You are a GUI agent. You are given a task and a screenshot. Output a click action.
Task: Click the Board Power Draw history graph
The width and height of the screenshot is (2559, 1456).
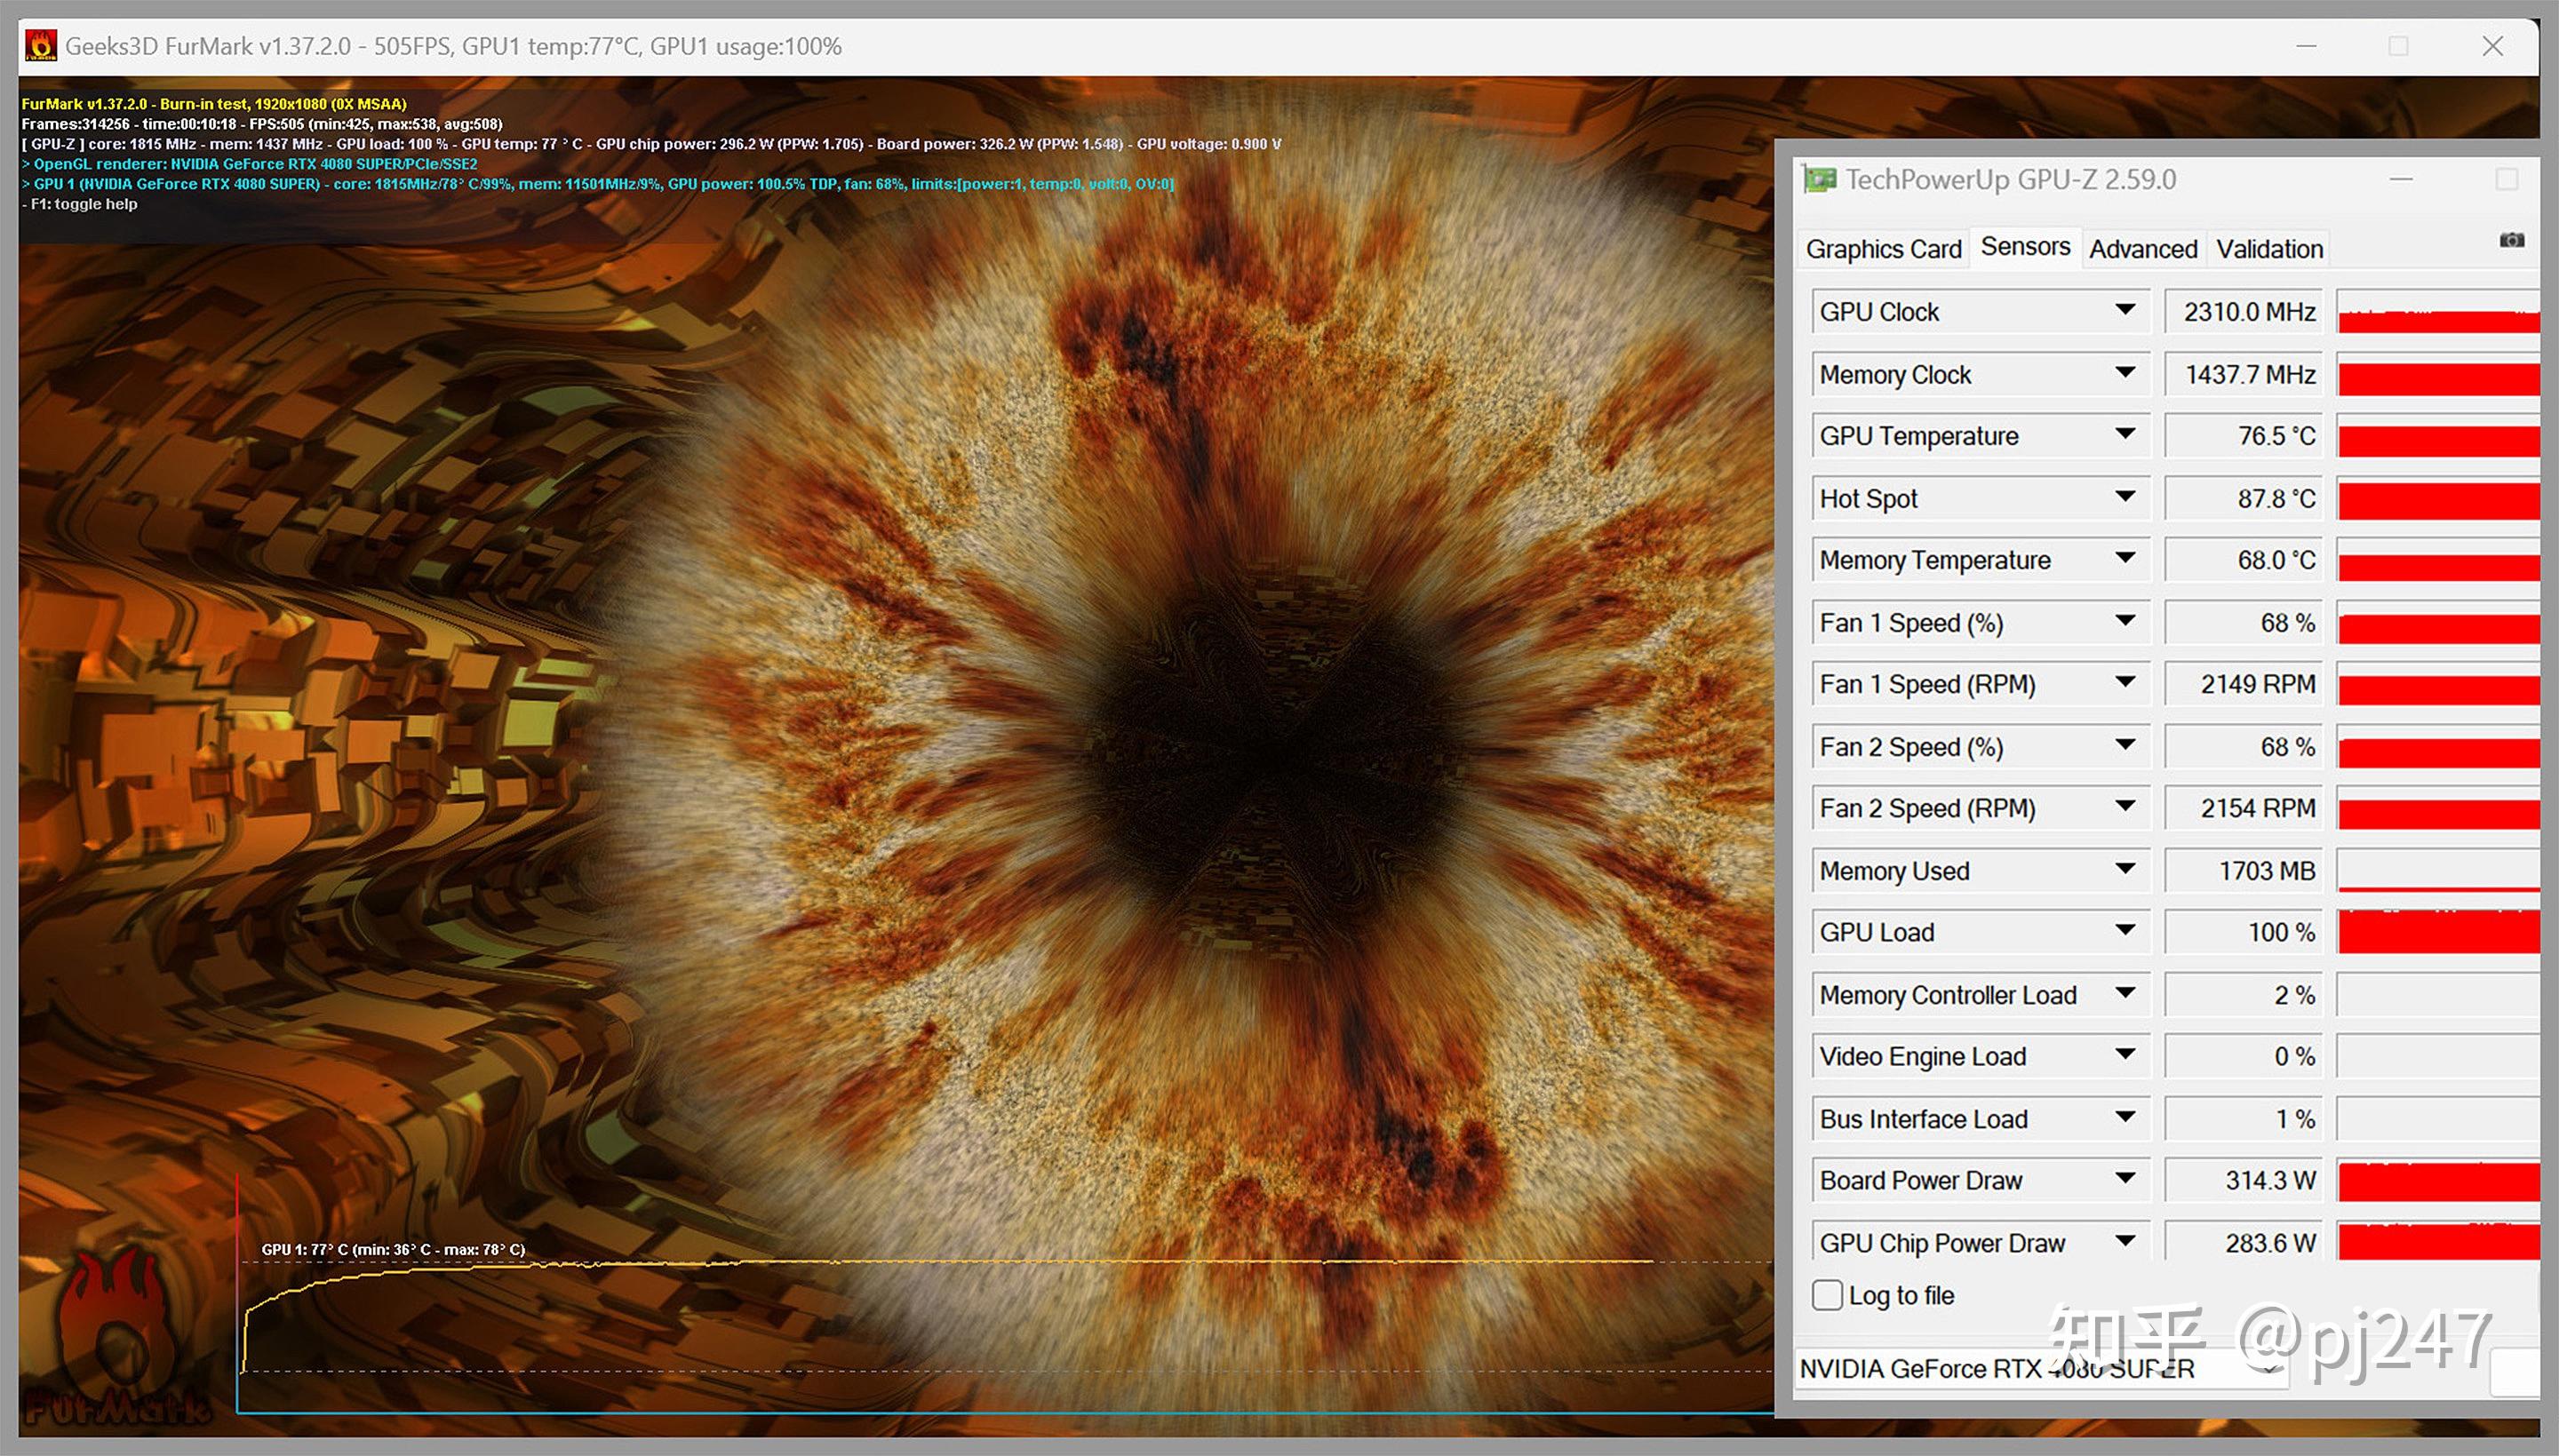(x=2438, y=1180)
